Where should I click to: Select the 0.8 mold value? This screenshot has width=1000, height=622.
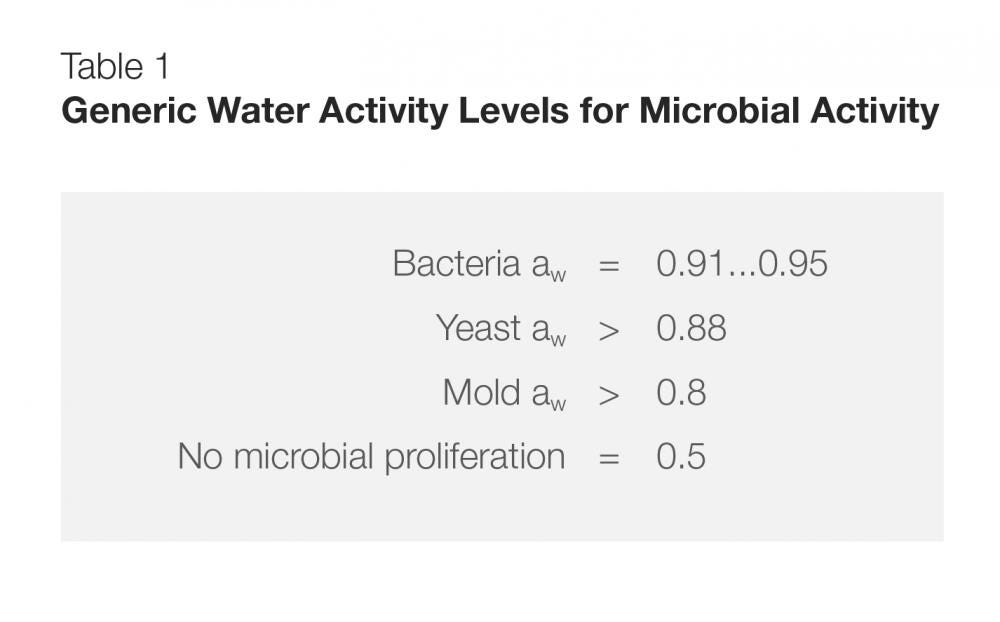[x=681, y=392]
